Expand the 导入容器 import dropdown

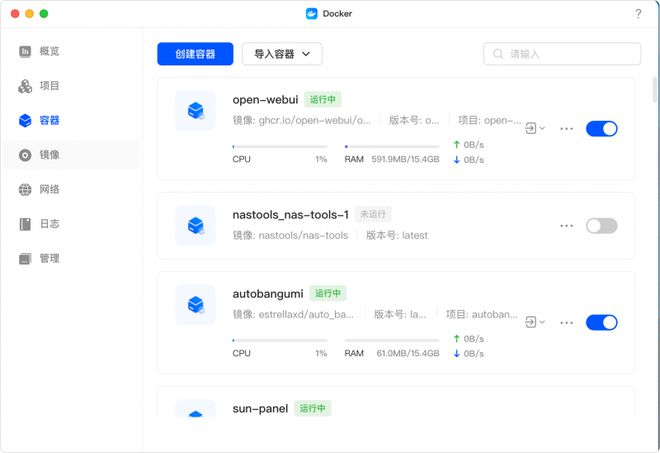(282, 54)
